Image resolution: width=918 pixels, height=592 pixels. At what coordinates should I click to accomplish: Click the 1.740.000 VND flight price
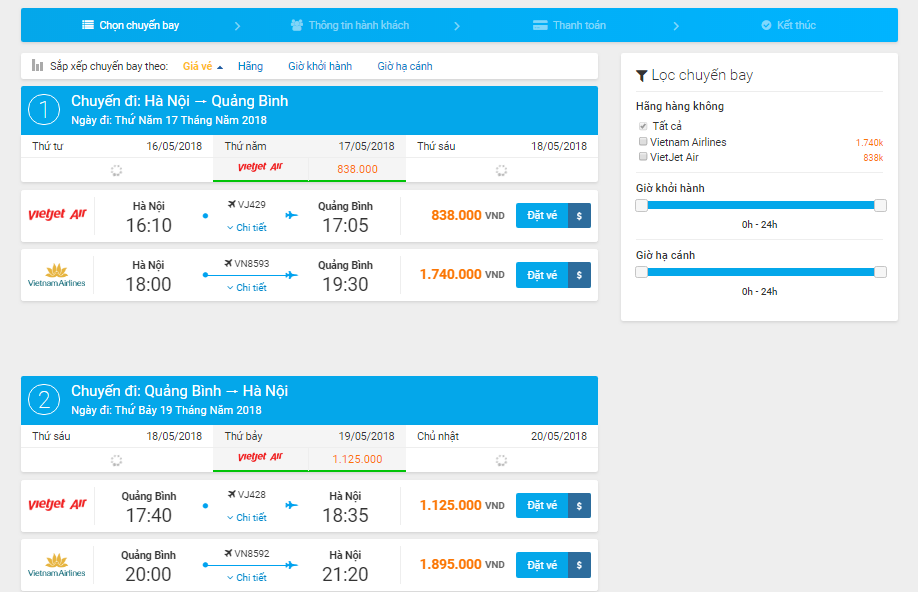click(x=462, y=275)
